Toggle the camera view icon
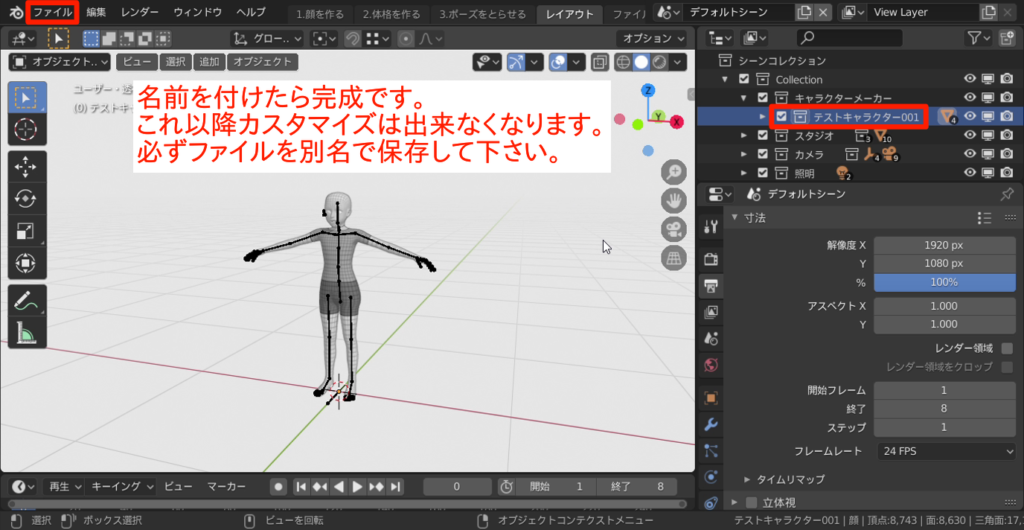Image resolution: width=1024 pixels, height=530 pixels. 673,230
